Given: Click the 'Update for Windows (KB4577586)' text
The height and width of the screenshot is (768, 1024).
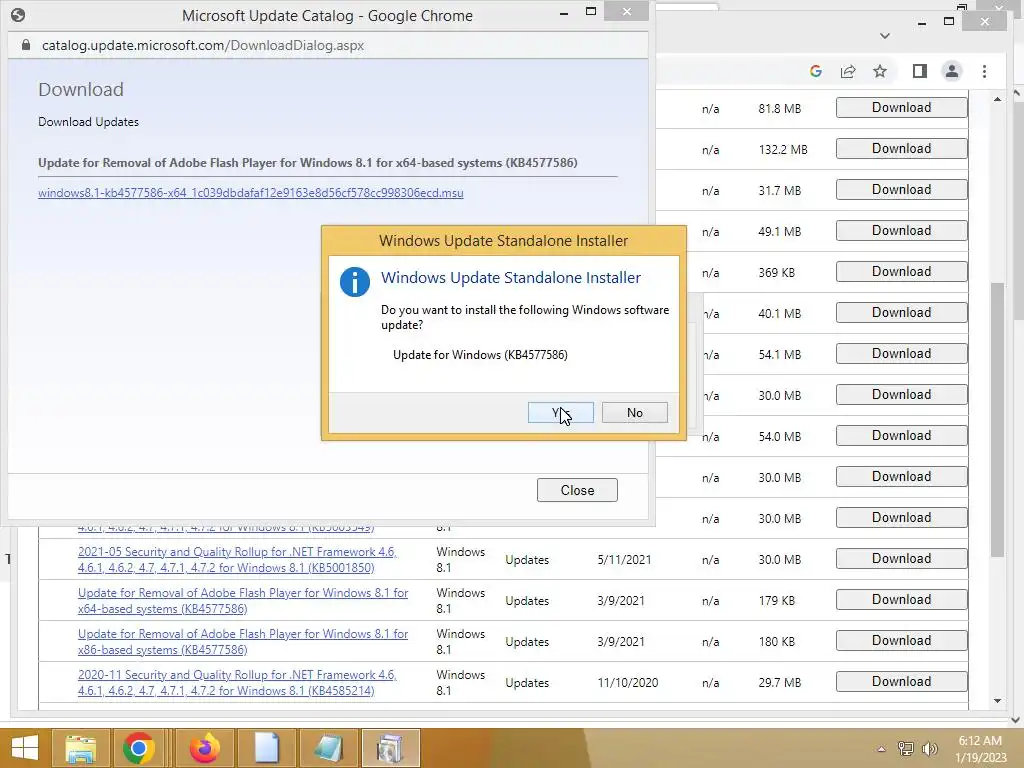Looking at the screenshot, I should pyautogui.click(x=480, y=355).
